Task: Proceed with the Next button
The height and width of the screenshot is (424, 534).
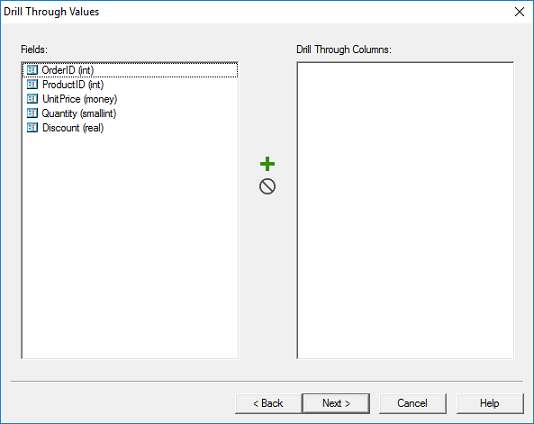Action: click(x=336, y=403)
